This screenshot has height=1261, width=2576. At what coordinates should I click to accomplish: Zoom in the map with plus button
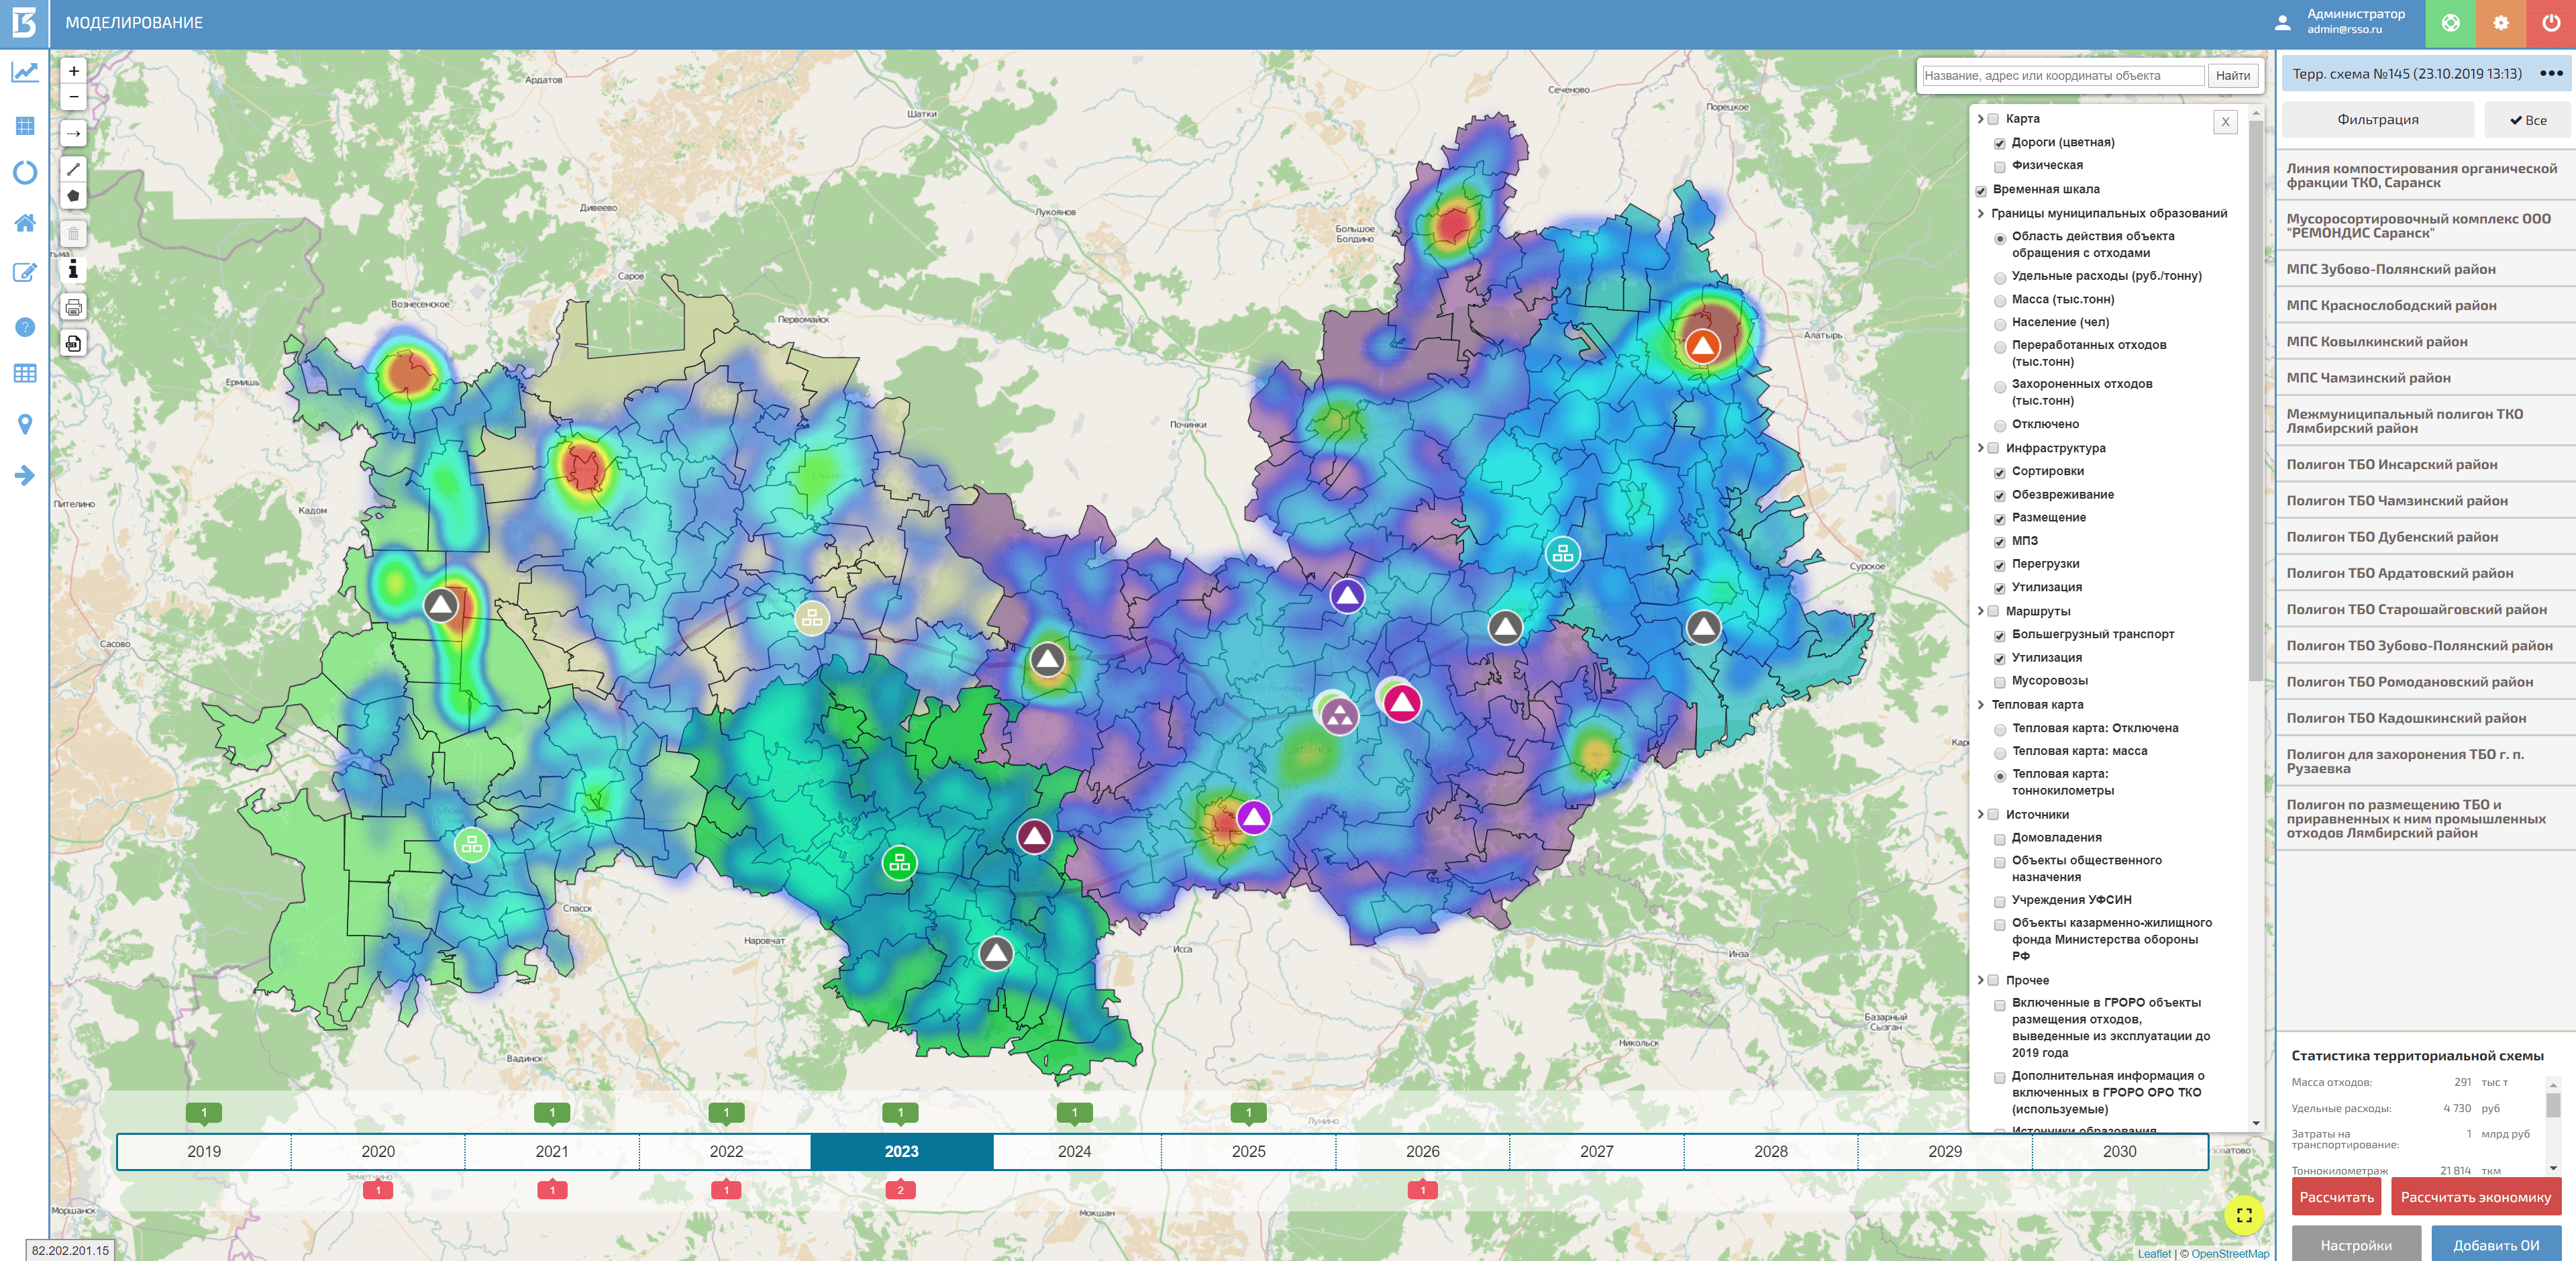[x=73, y=71]
